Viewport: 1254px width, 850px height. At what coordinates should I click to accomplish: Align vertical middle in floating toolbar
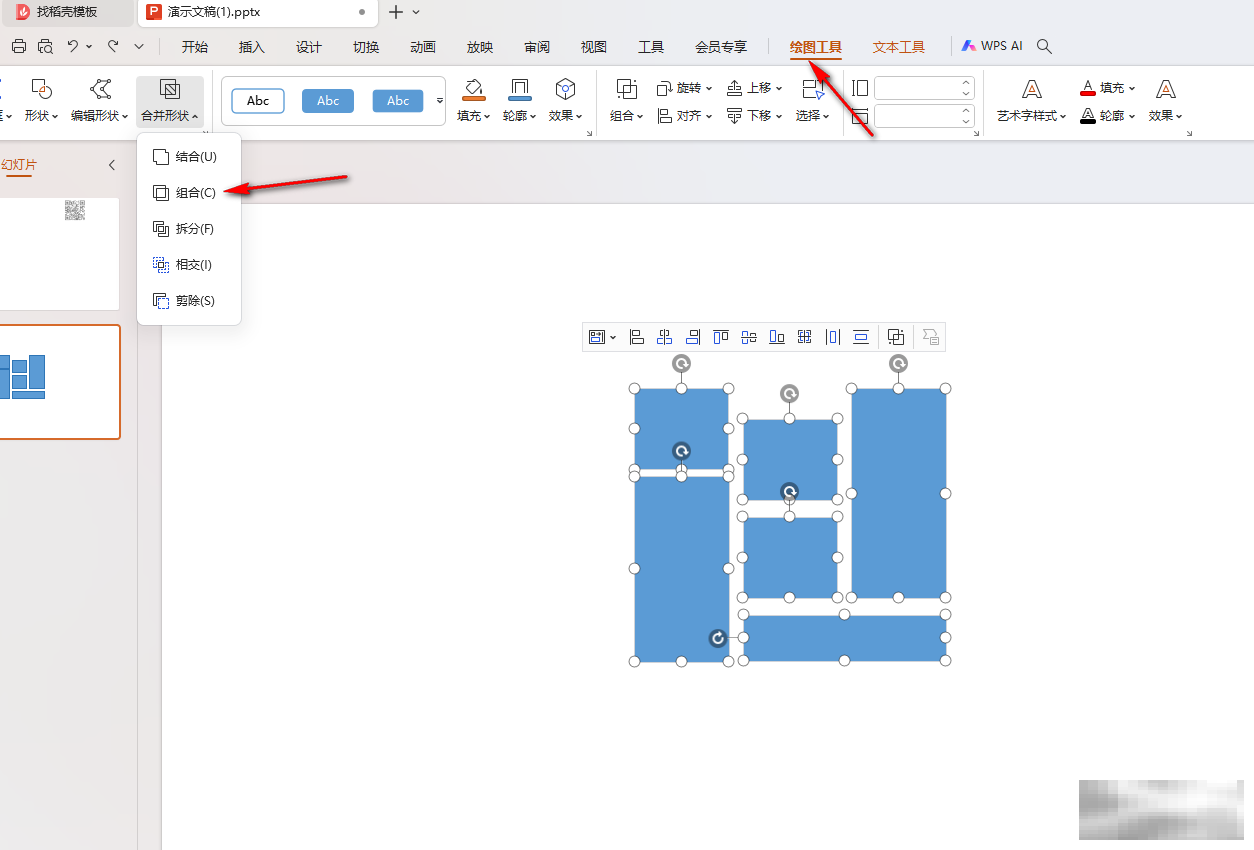tap(748, 337)
